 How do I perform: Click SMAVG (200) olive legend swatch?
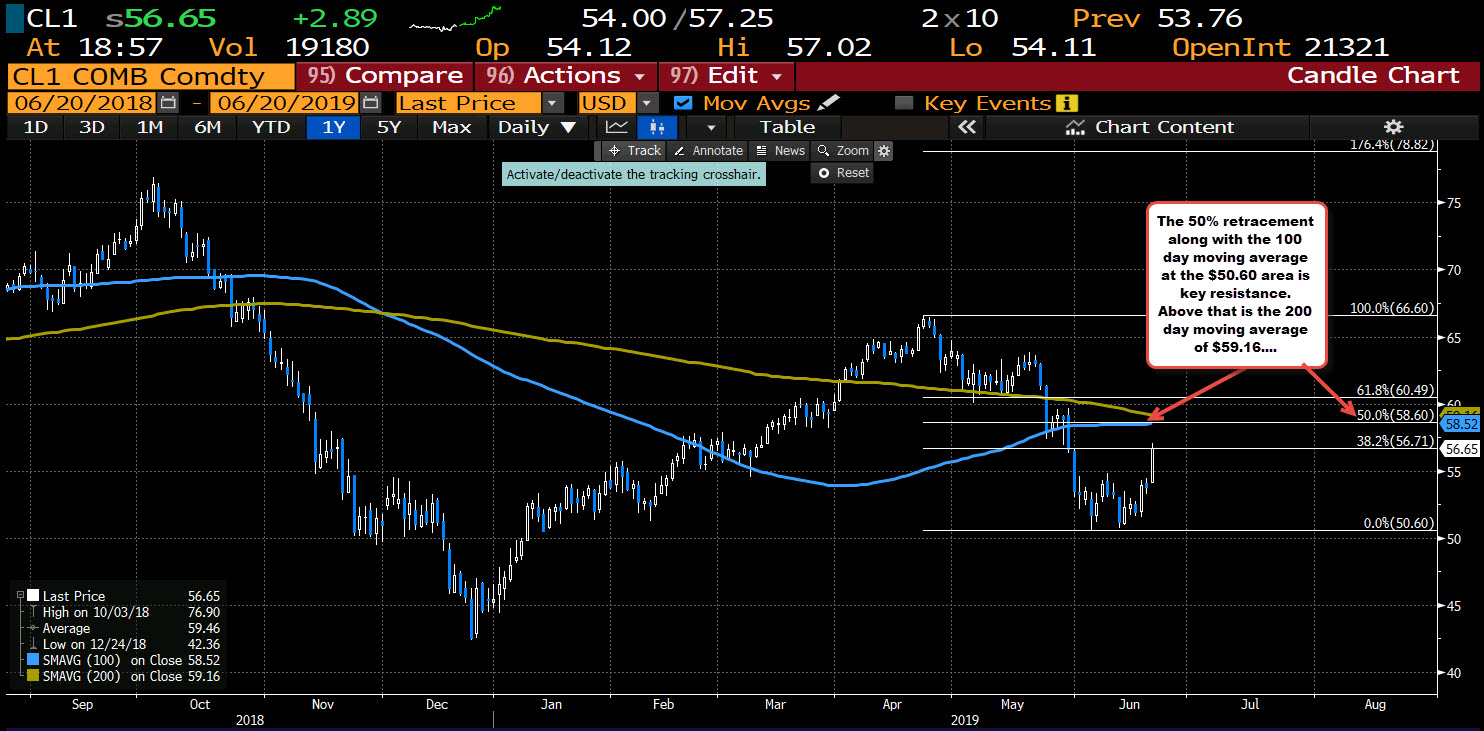click(32, 676)
